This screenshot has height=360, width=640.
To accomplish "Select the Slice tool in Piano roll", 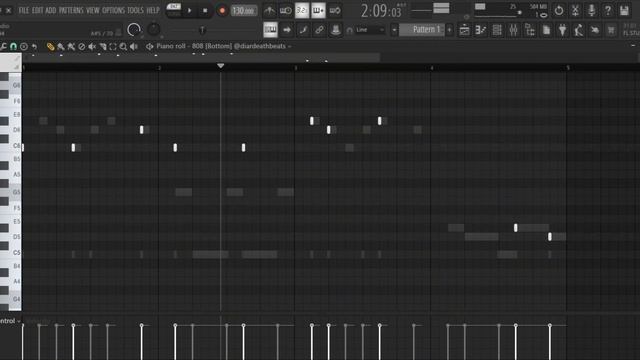I will pyautogui.click(x=102, y=47).
